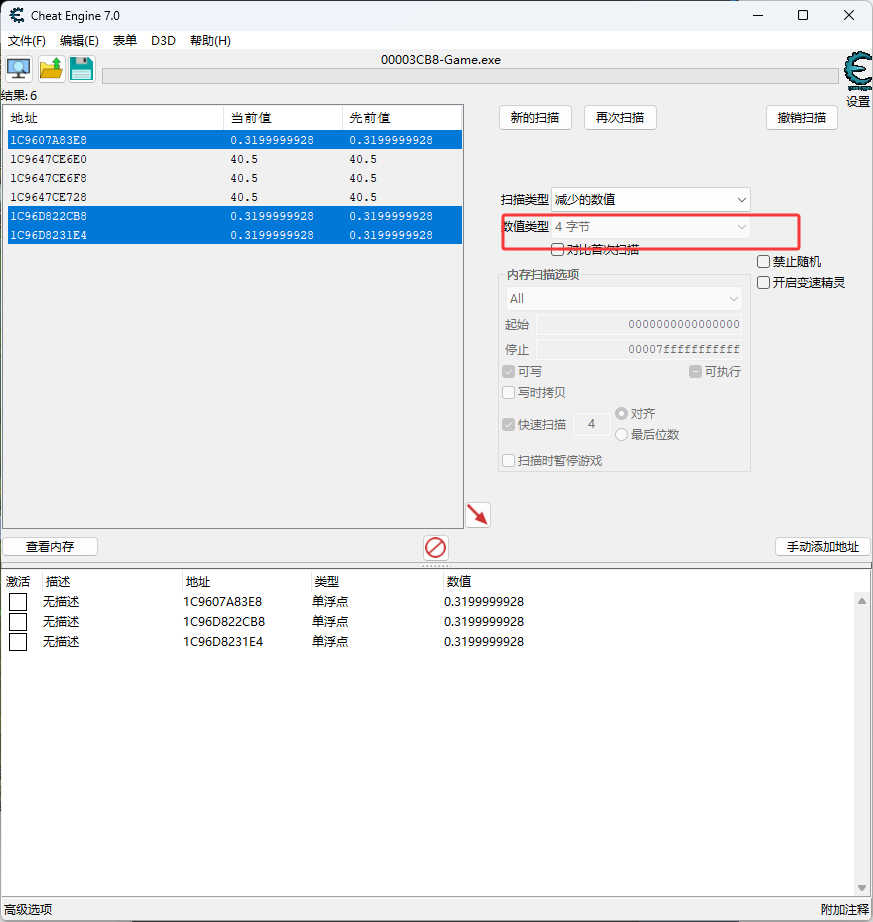Click the 起始 start address field
Viewport: 873px width, 922px height.
(x=638, y=324)
